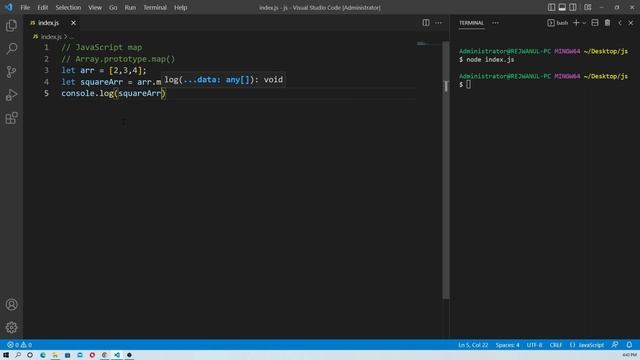Click Ln 5, Col 22 cursor position
The height and width of the screenshot is (360, 640).
(473, 345)
